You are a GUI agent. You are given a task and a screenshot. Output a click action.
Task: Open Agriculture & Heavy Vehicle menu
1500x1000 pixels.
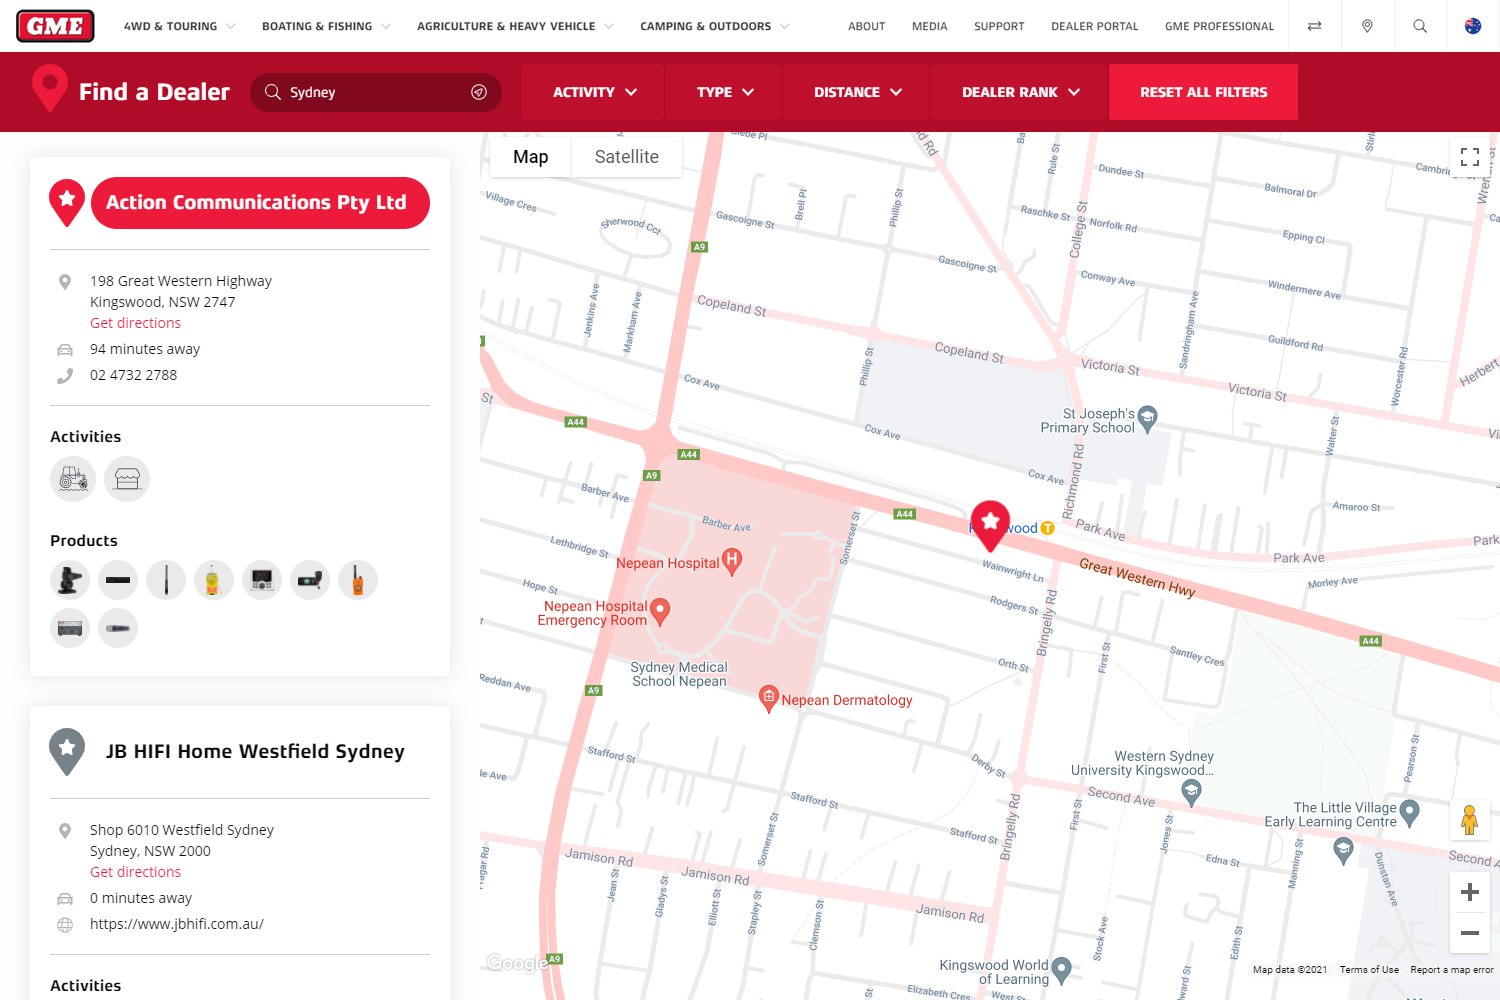tap(515, 26)
